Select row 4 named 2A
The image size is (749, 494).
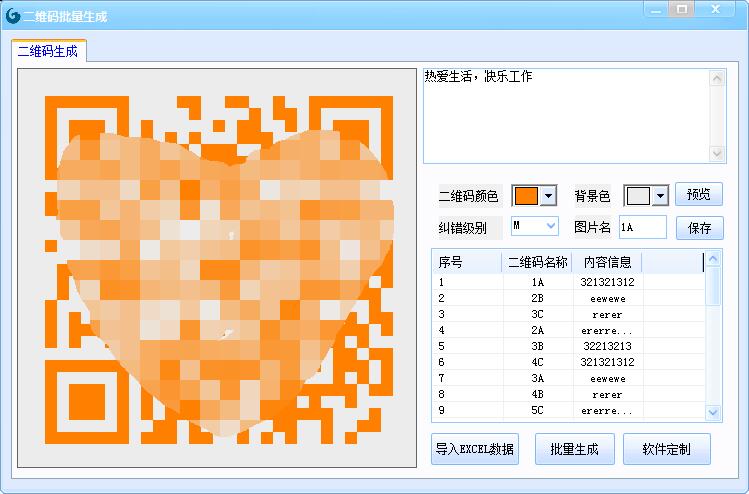[x=568, y=330]
